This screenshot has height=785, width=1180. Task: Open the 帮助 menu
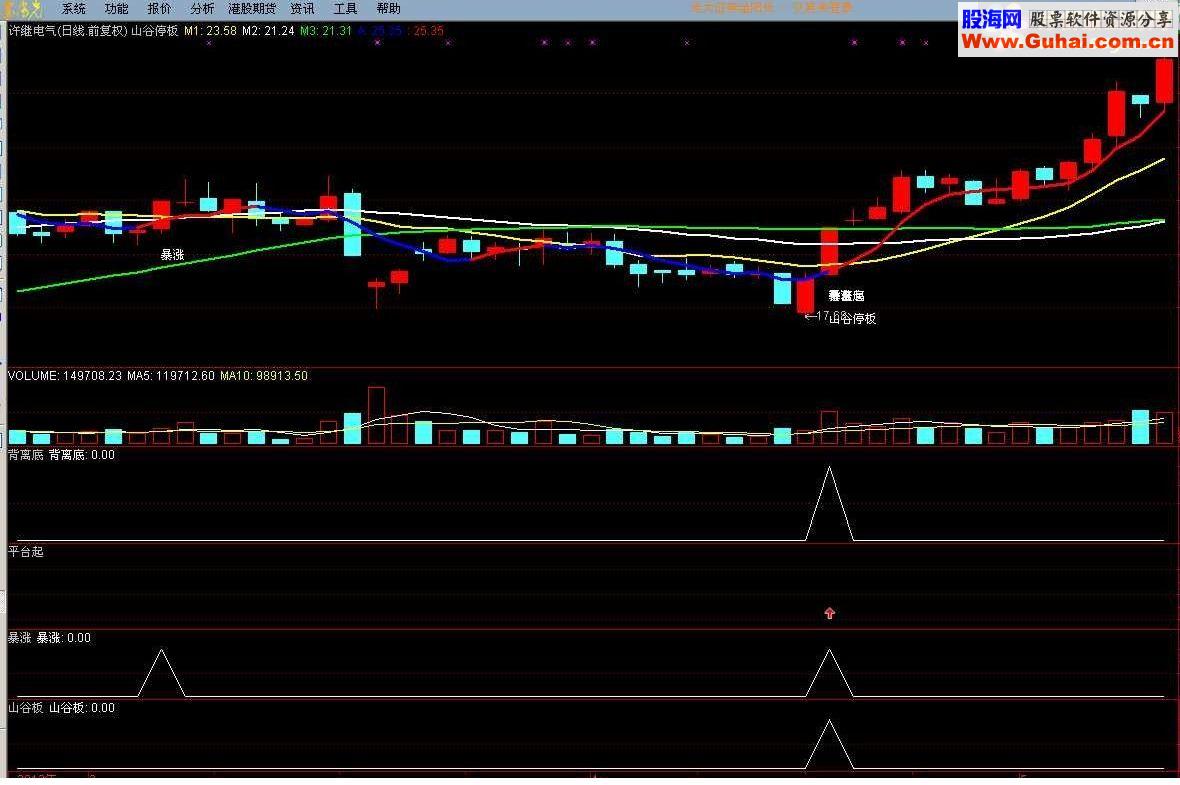388,9
